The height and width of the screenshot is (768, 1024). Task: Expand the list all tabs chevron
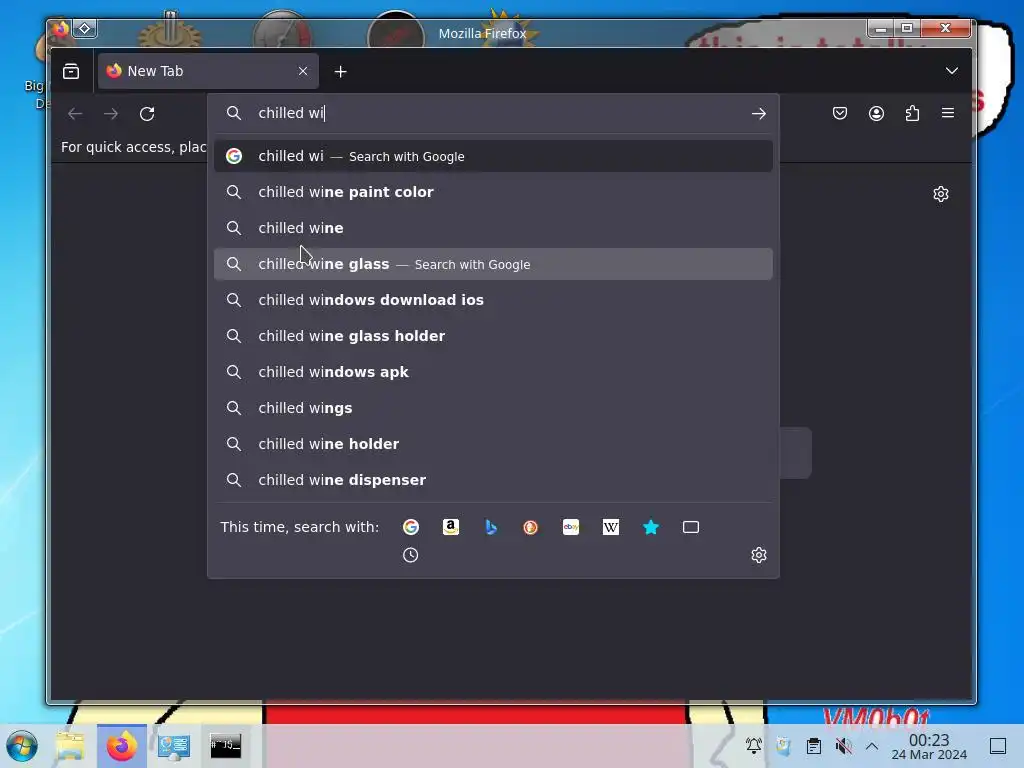tap(952, 71)
